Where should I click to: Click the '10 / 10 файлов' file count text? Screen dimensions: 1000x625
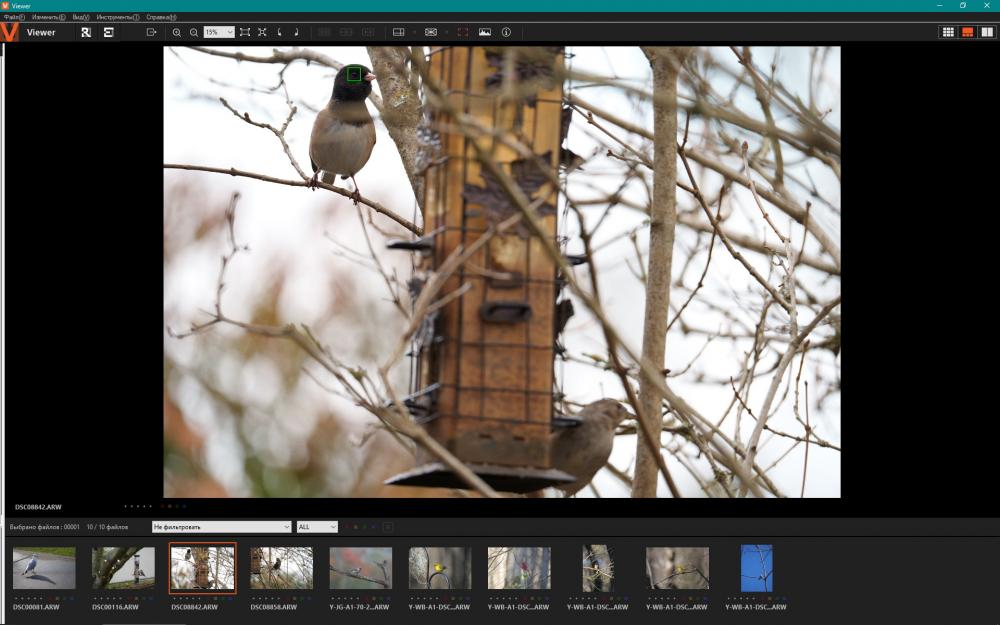[107, 527]
